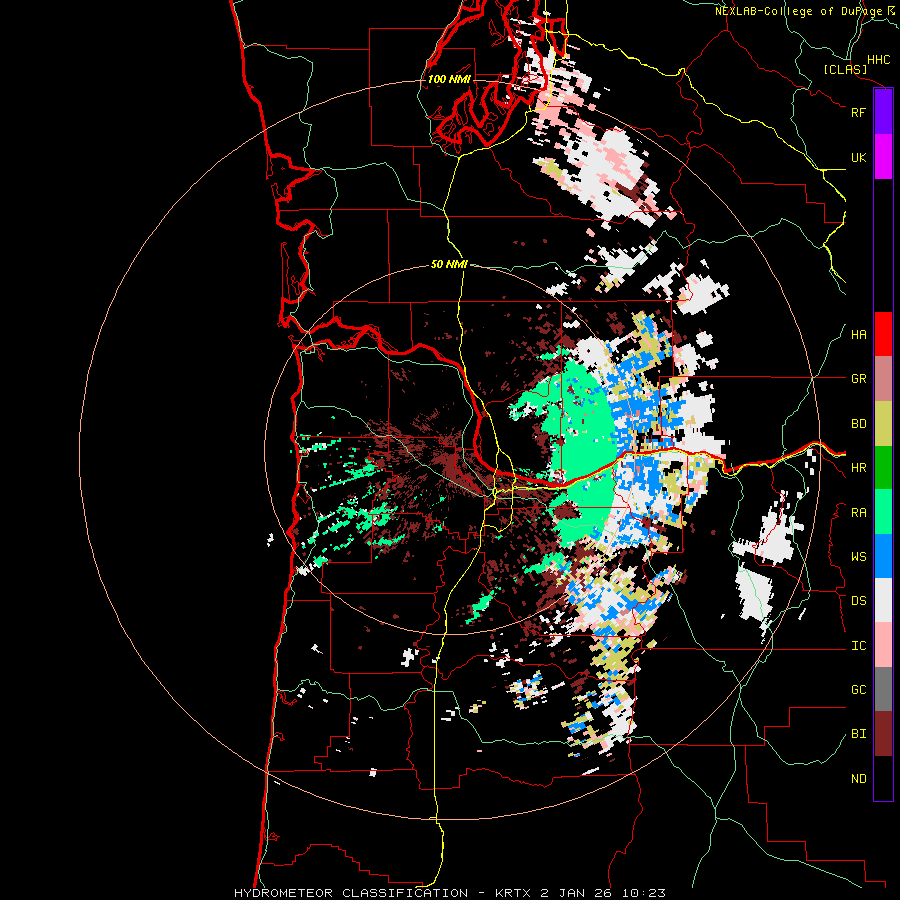Click the RF legend label
The width and height of the screenshot is (900, 900).
click(858, 112)
